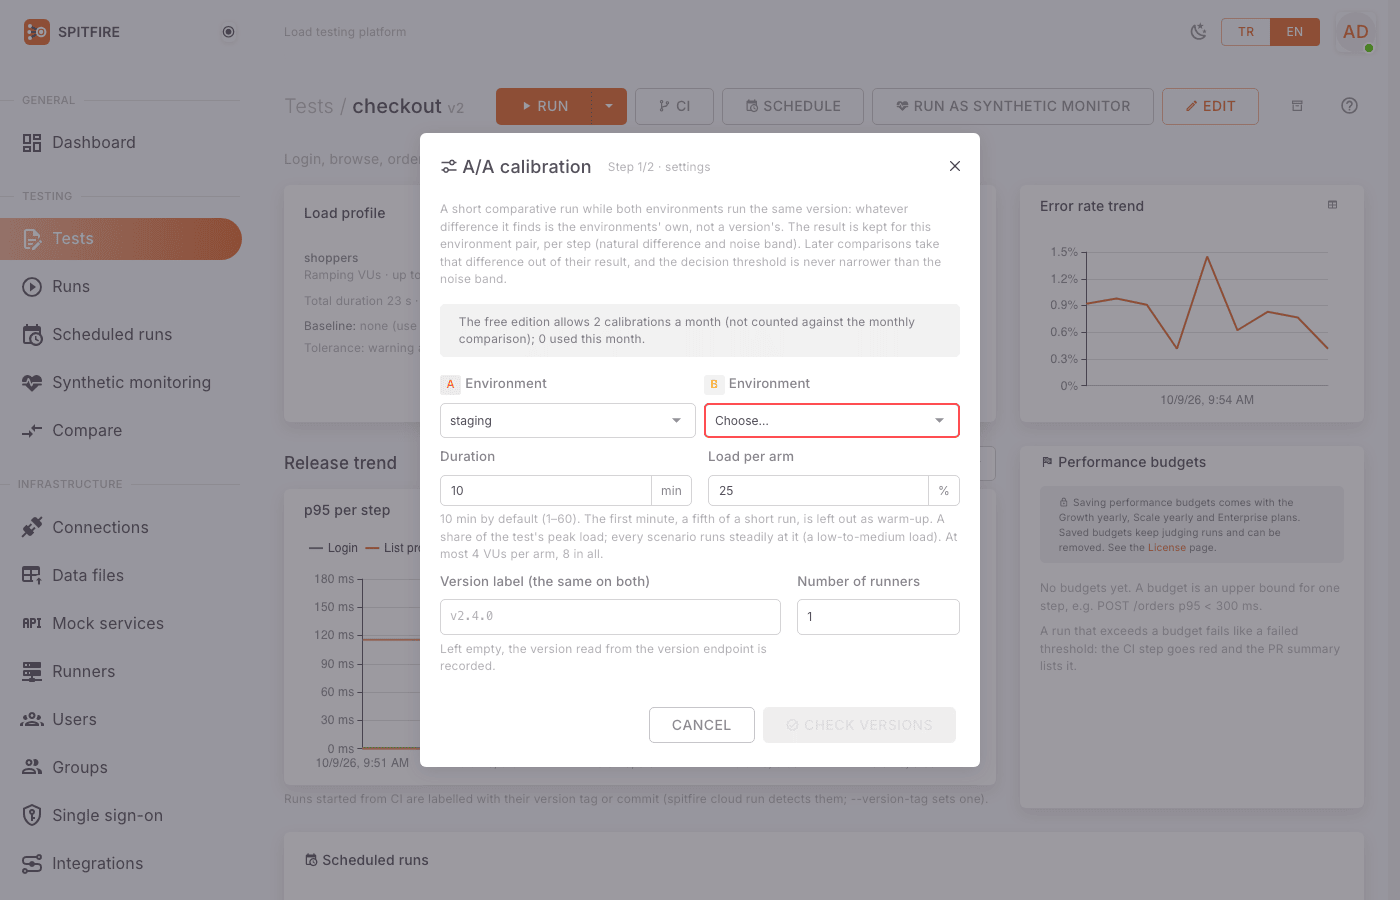Click the Edit button
1400x900 pixels.
pos(1210,106)
